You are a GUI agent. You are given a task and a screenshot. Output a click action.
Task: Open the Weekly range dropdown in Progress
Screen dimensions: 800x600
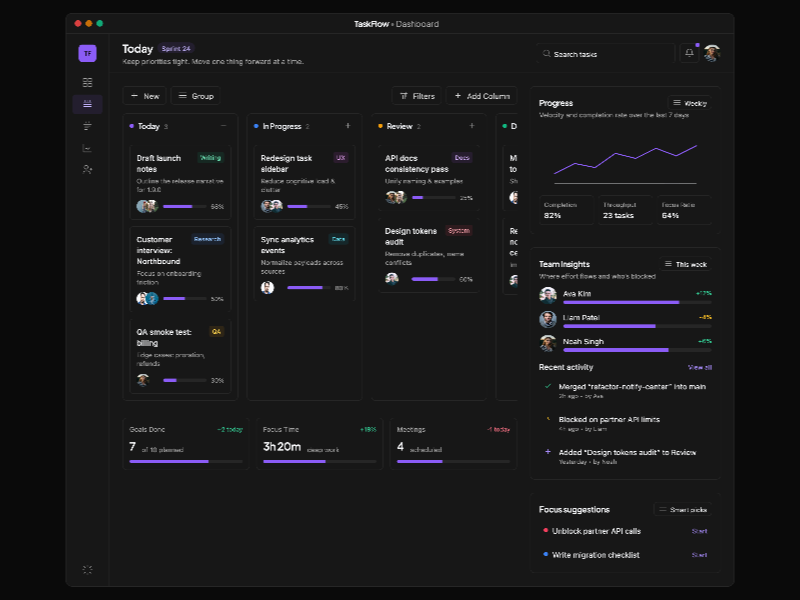pyautogui.click(x=690, y=103)
